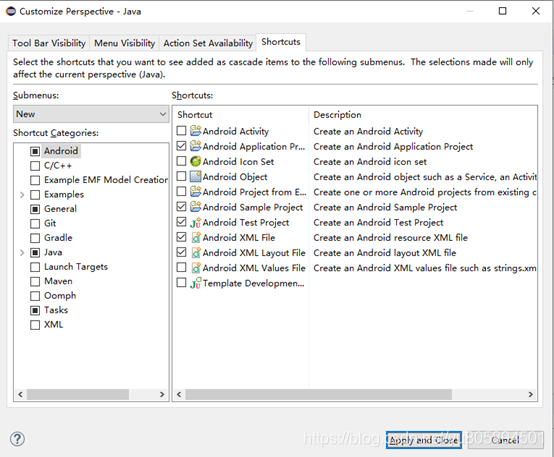This screenshot has width=554, height=457.
Task: Click the Eclipse icon in title bar
Action: click(11, 11)
